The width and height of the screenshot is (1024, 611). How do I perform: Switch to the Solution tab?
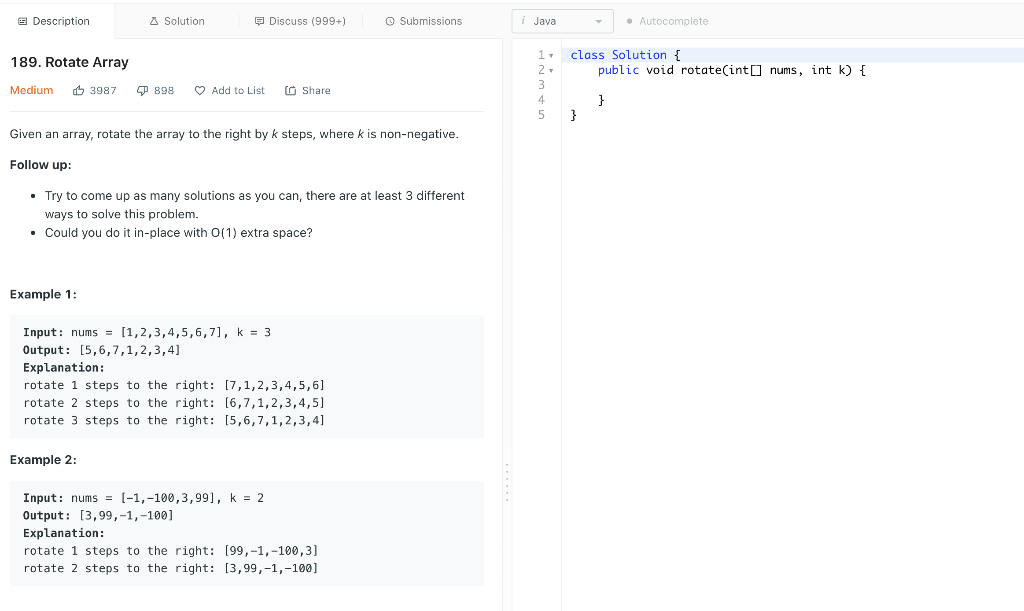click(177, 21)
